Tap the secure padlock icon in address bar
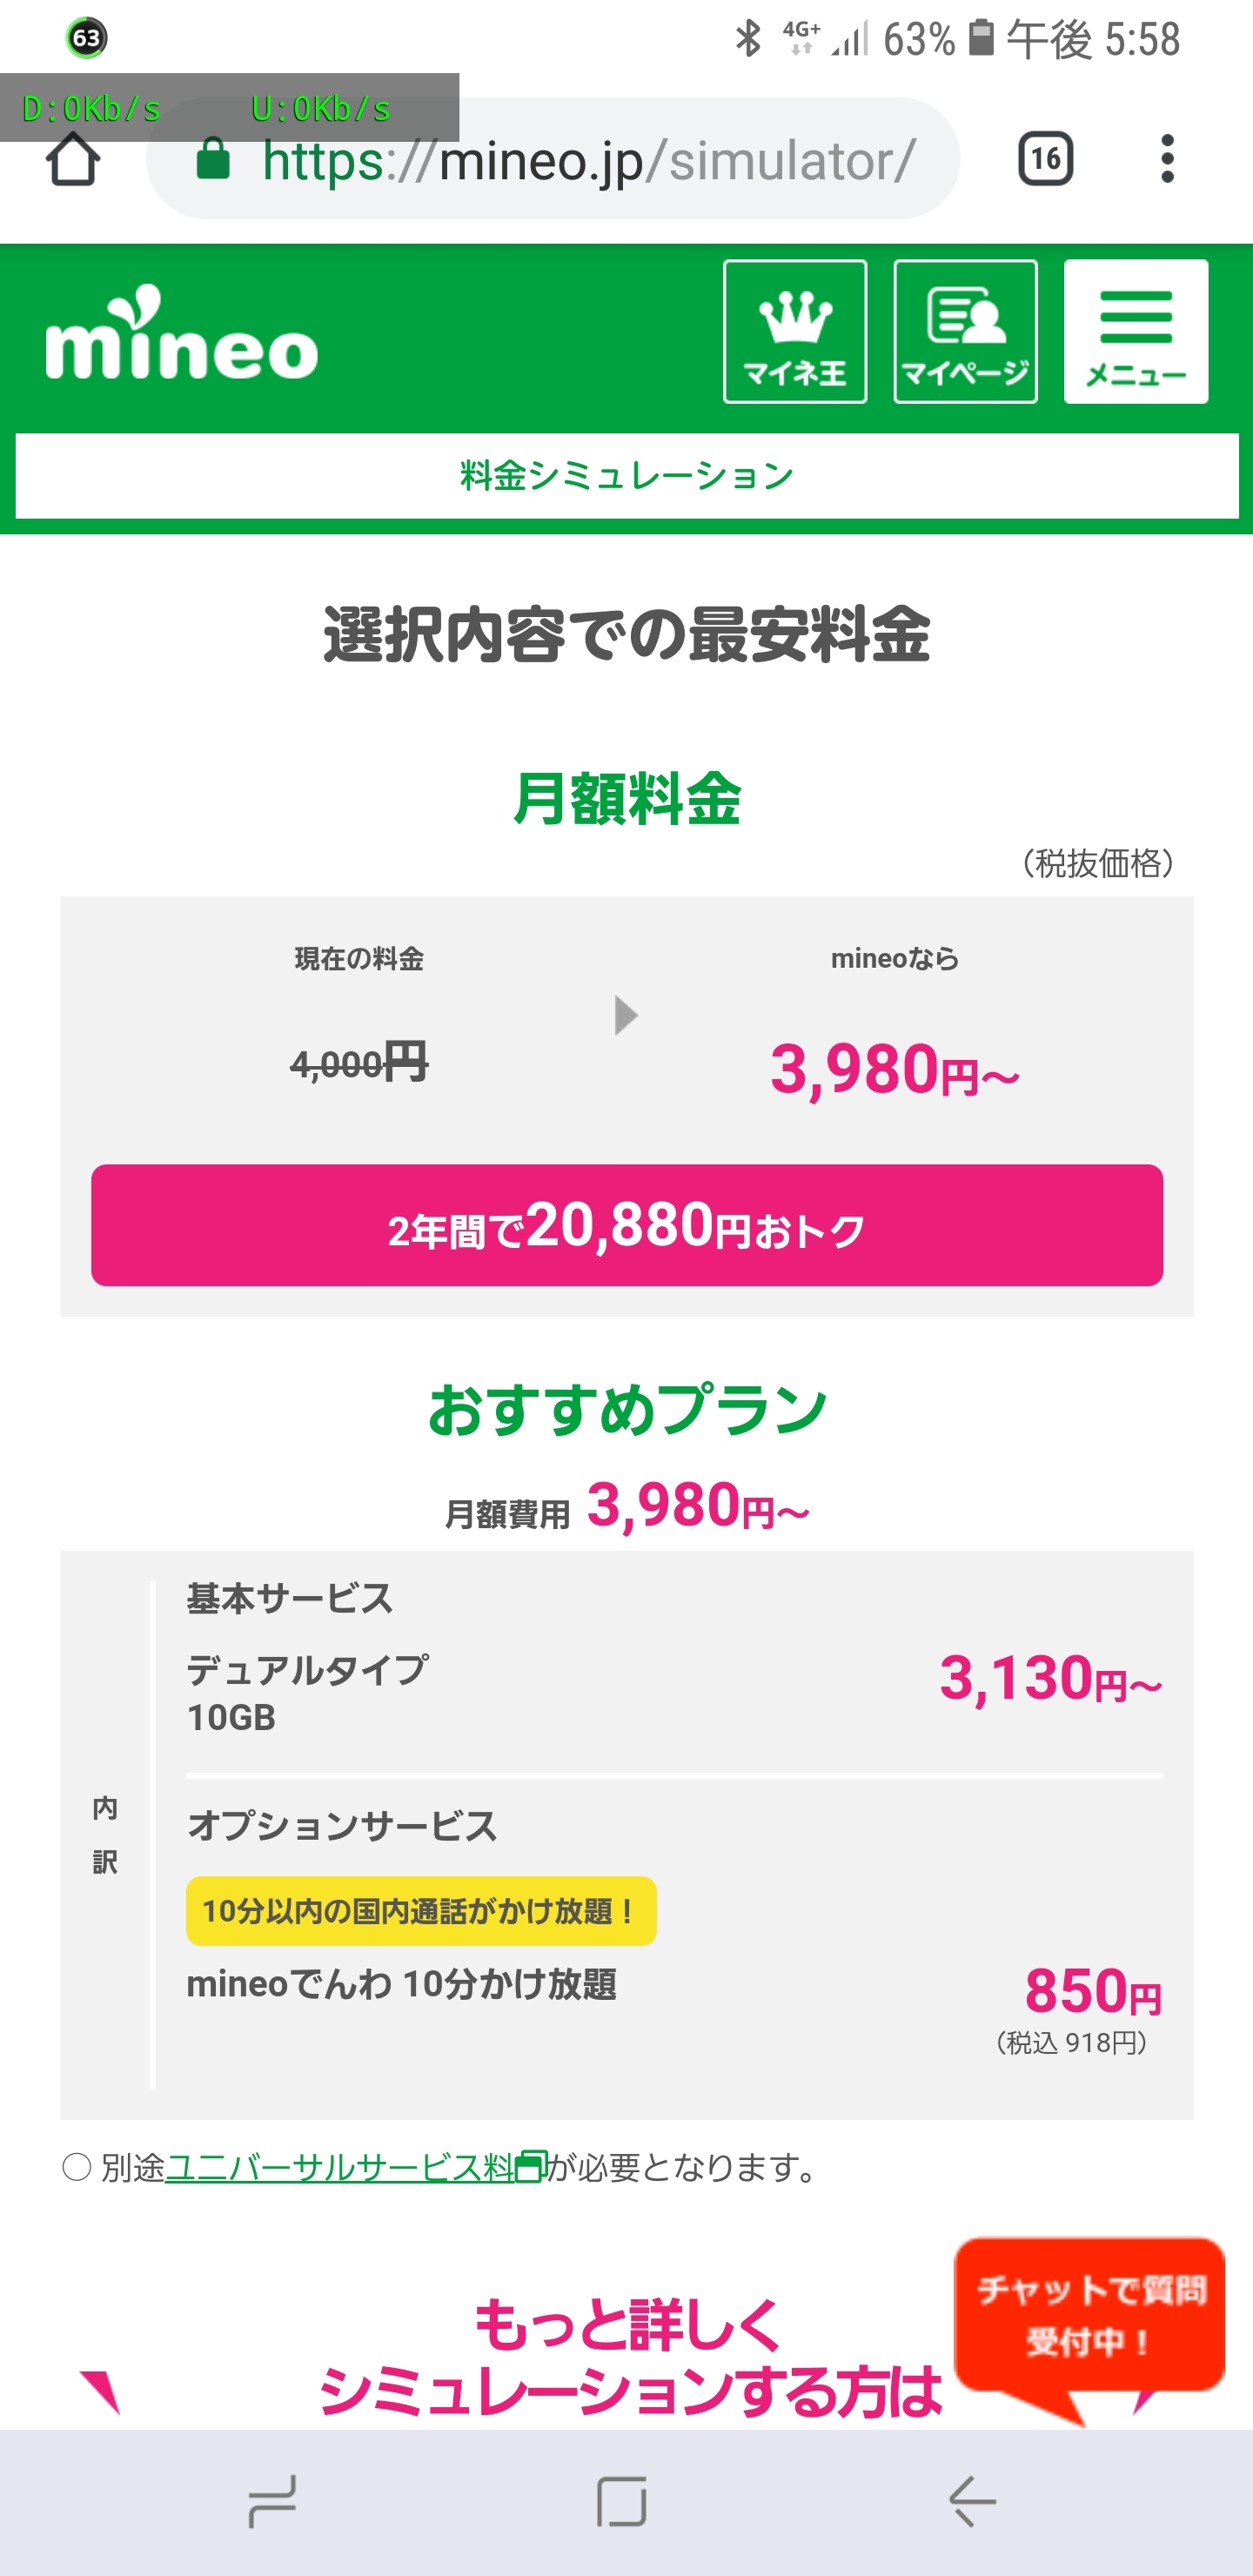Image resolution: width=1253 pixels, height=2576 pixels. tap(213, 159)
